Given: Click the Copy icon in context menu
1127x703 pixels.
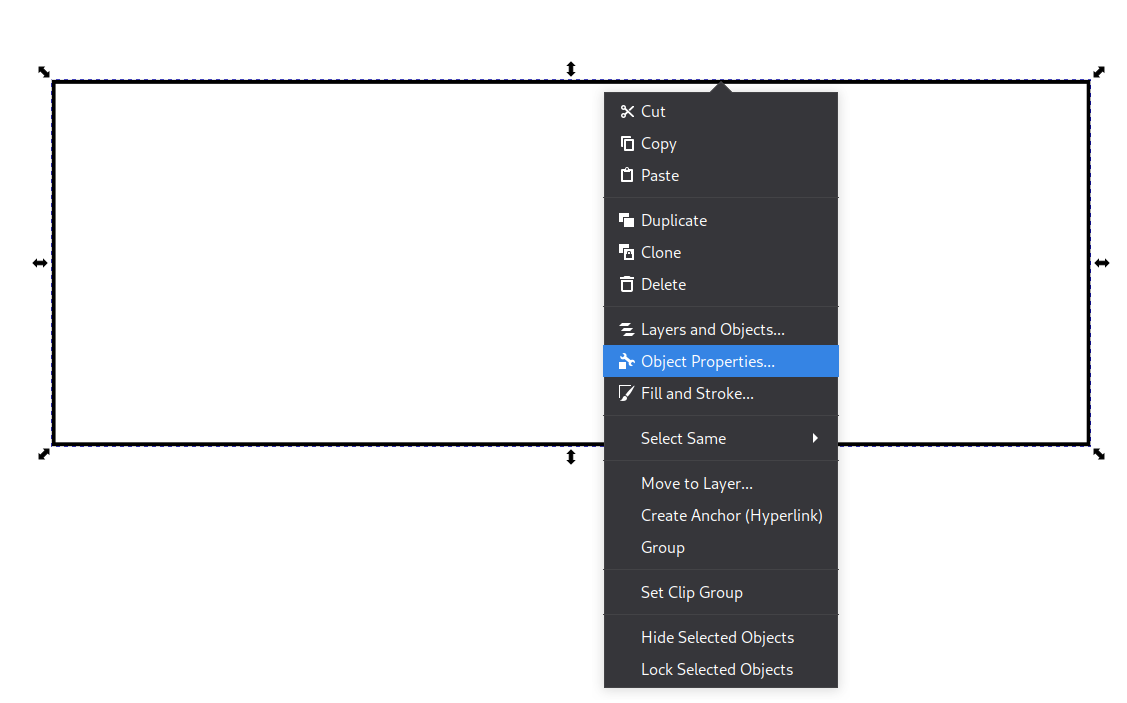Looking at the screenshot, I should point(627,143).
